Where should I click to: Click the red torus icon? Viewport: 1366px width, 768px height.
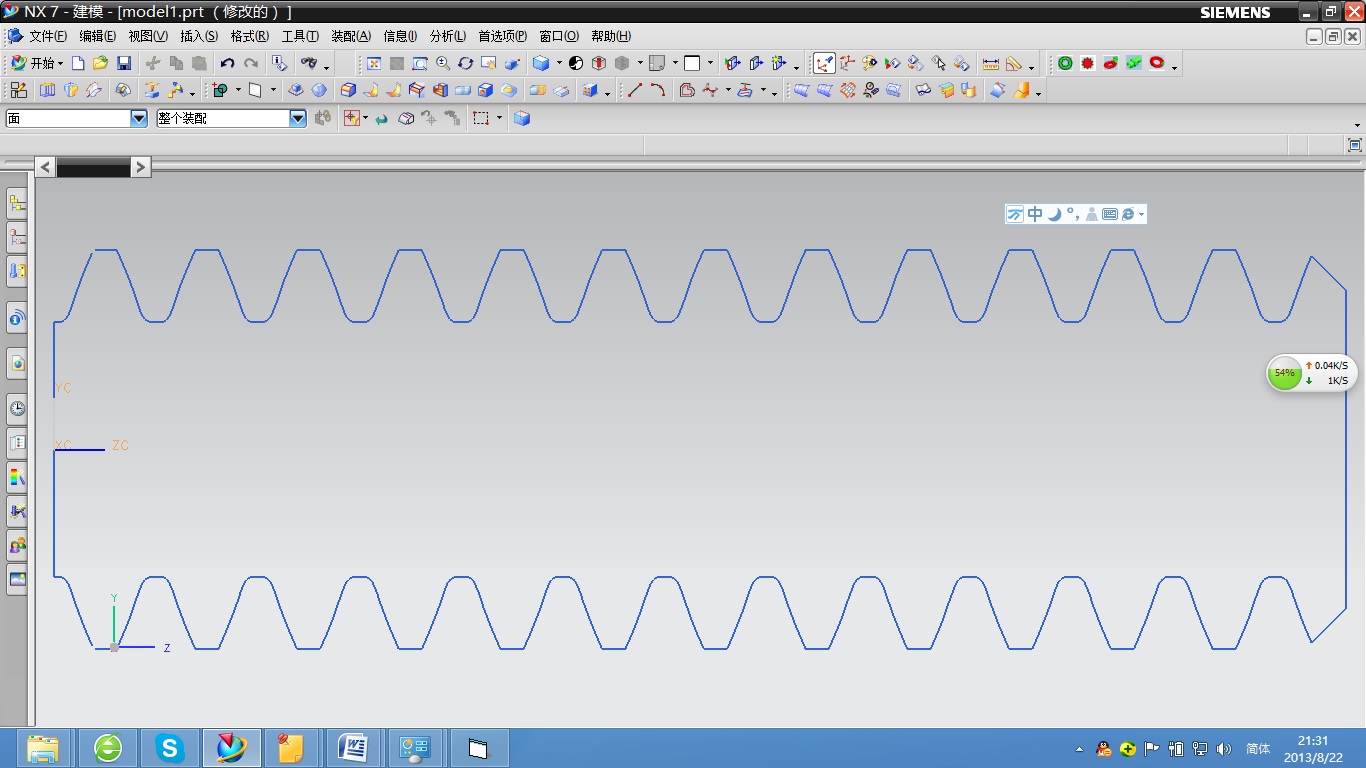pos(1157,63)
